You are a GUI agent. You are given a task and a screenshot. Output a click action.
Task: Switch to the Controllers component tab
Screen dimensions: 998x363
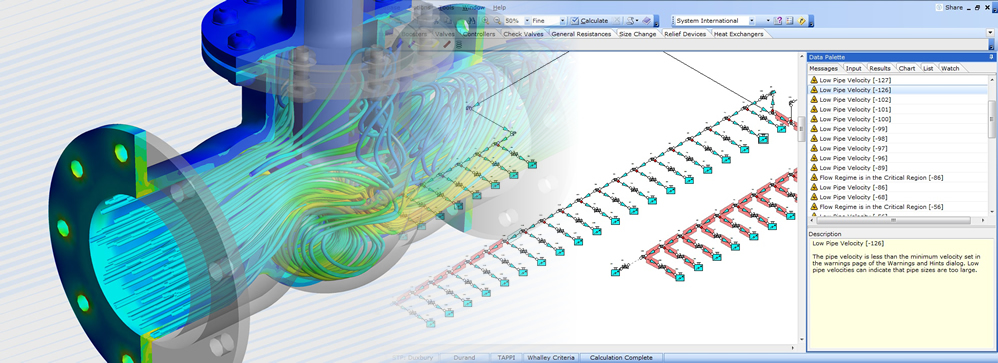click(479, 34)
